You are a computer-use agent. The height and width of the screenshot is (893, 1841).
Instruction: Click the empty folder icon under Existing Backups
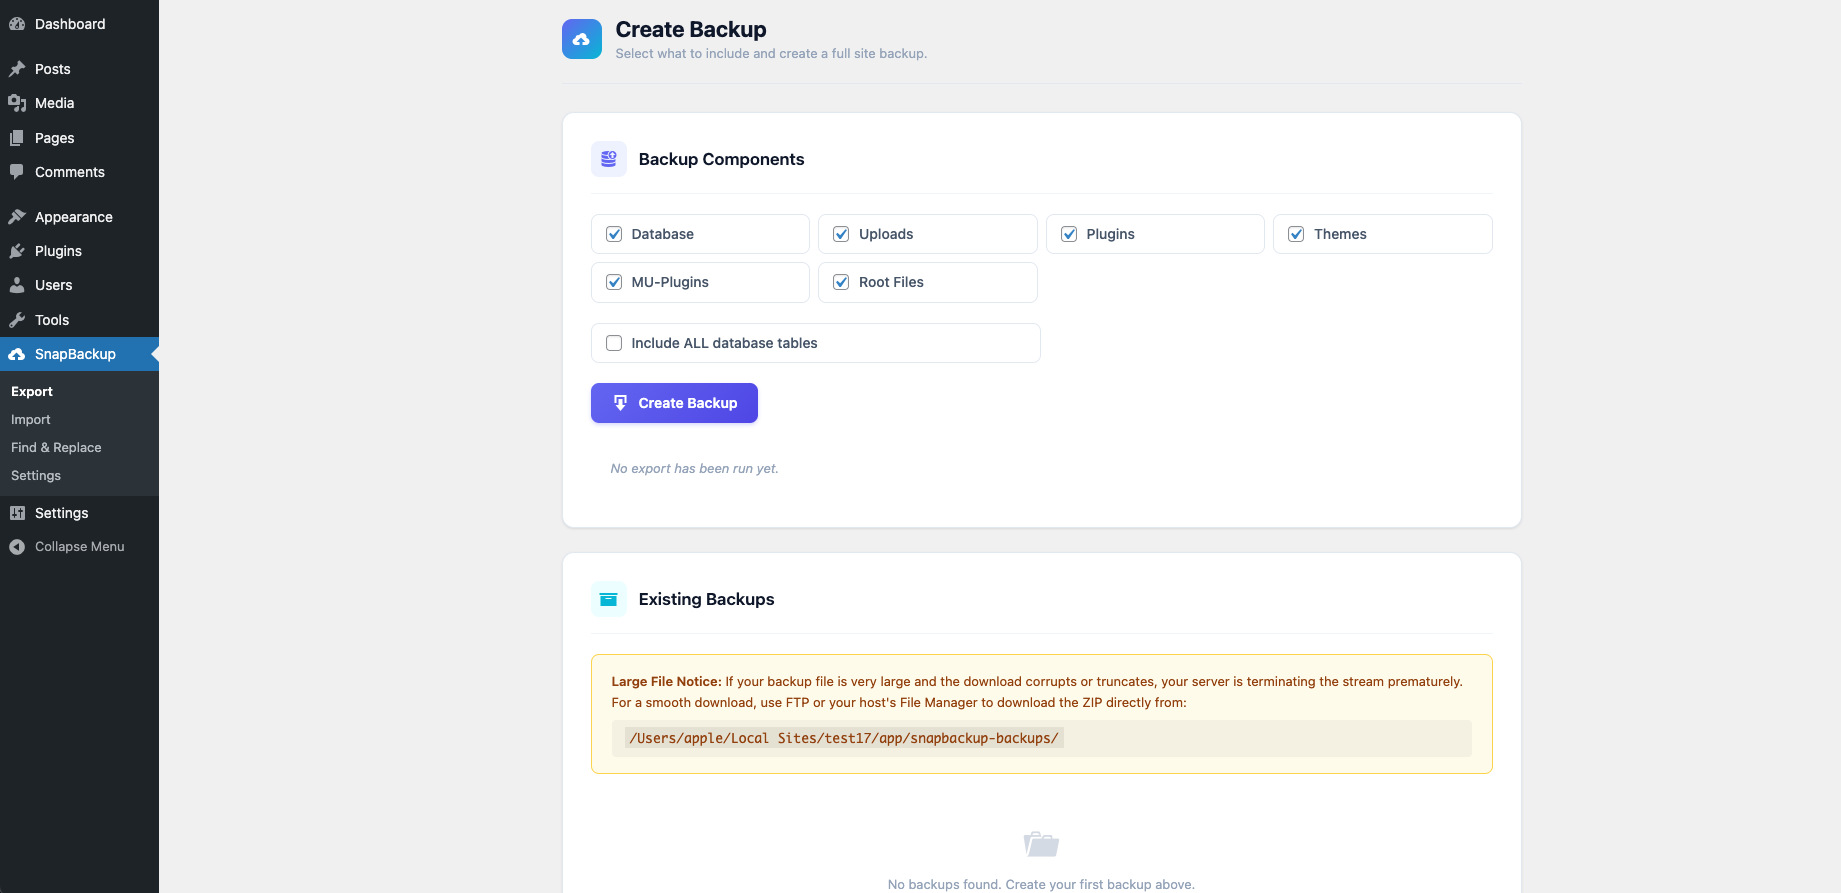(1041, 844)
